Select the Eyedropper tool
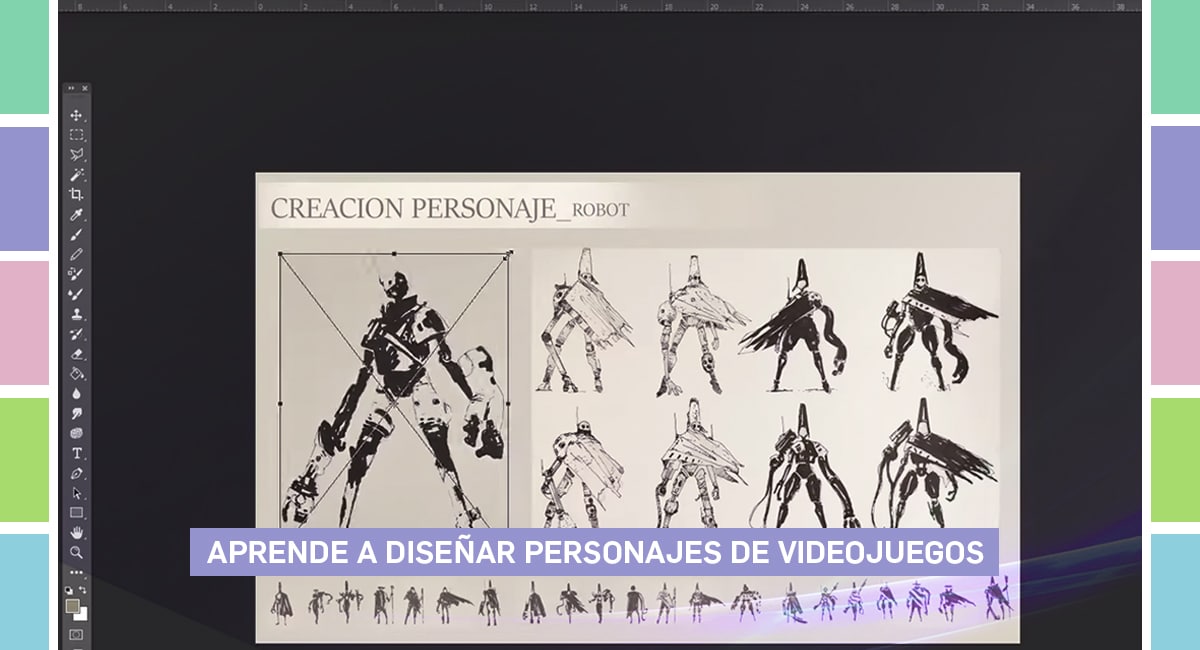 [x=76, y=214]
